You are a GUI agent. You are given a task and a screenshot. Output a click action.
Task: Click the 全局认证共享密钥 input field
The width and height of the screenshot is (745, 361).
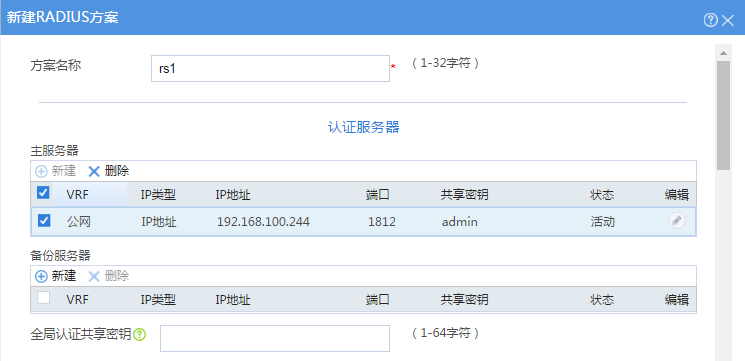(275, 338)
